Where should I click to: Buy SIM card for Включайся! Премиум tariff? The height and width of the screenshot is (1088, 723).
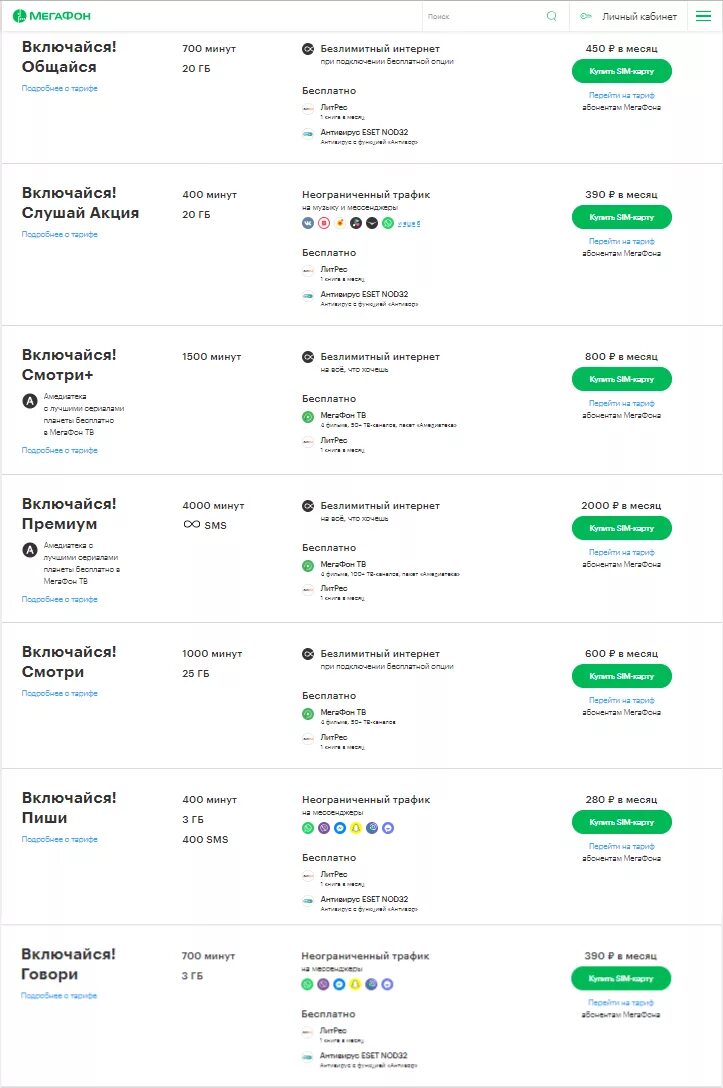[x=621, y=528]
